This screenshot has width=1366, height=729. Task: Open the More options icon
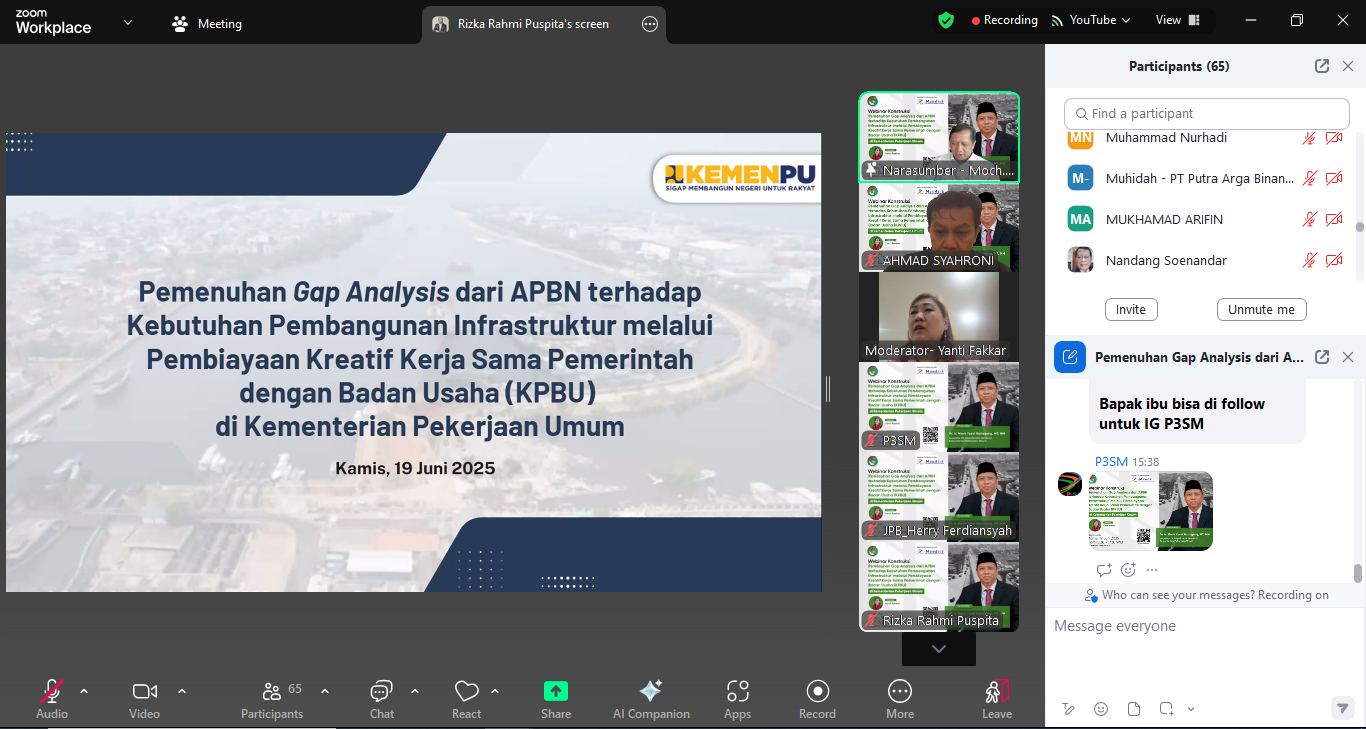tap(900, 691)
